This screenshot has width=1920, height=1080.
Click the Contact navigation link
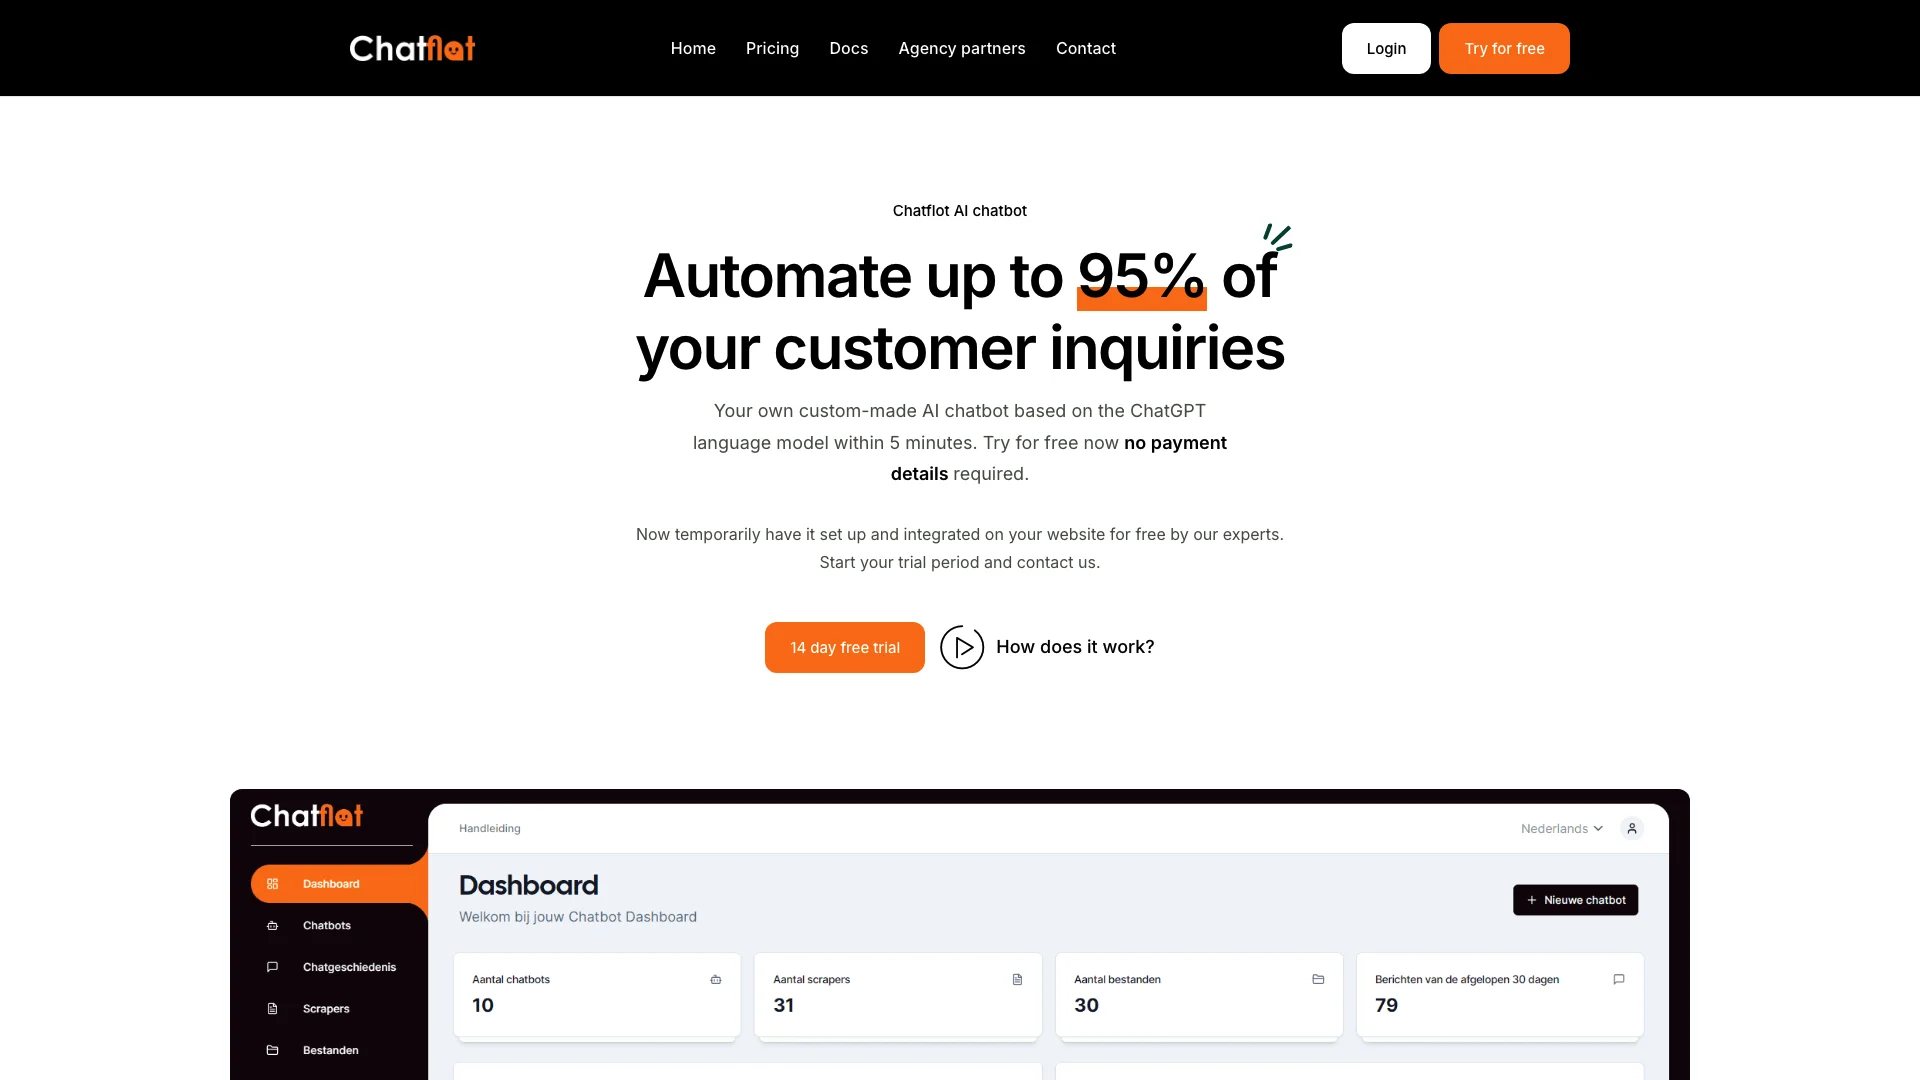click(1085, 47)
